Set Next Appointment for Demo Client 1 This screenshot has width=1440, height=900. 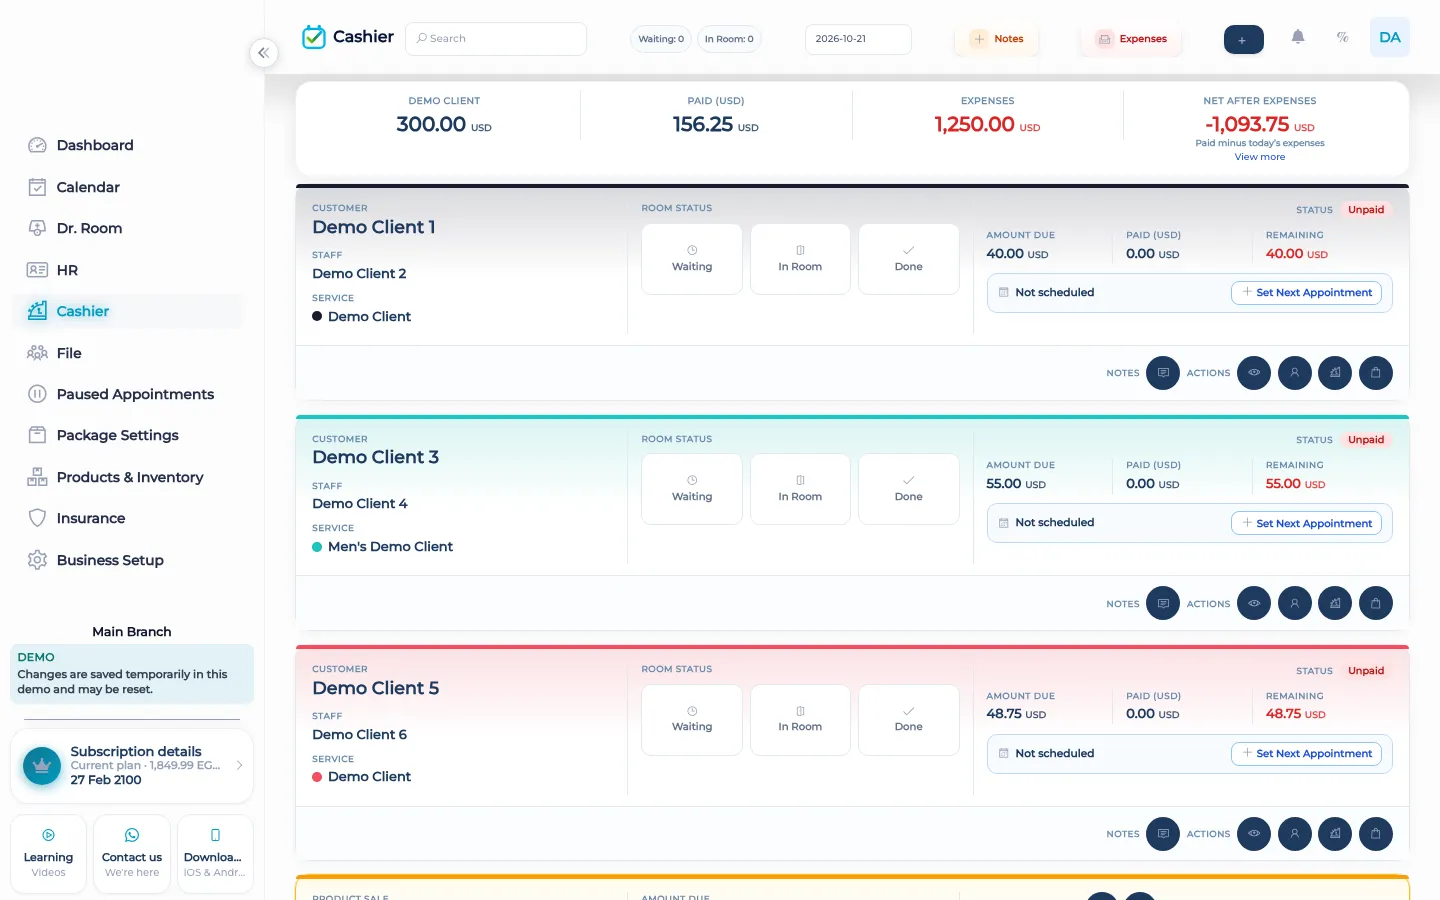tap(1306, 293)
